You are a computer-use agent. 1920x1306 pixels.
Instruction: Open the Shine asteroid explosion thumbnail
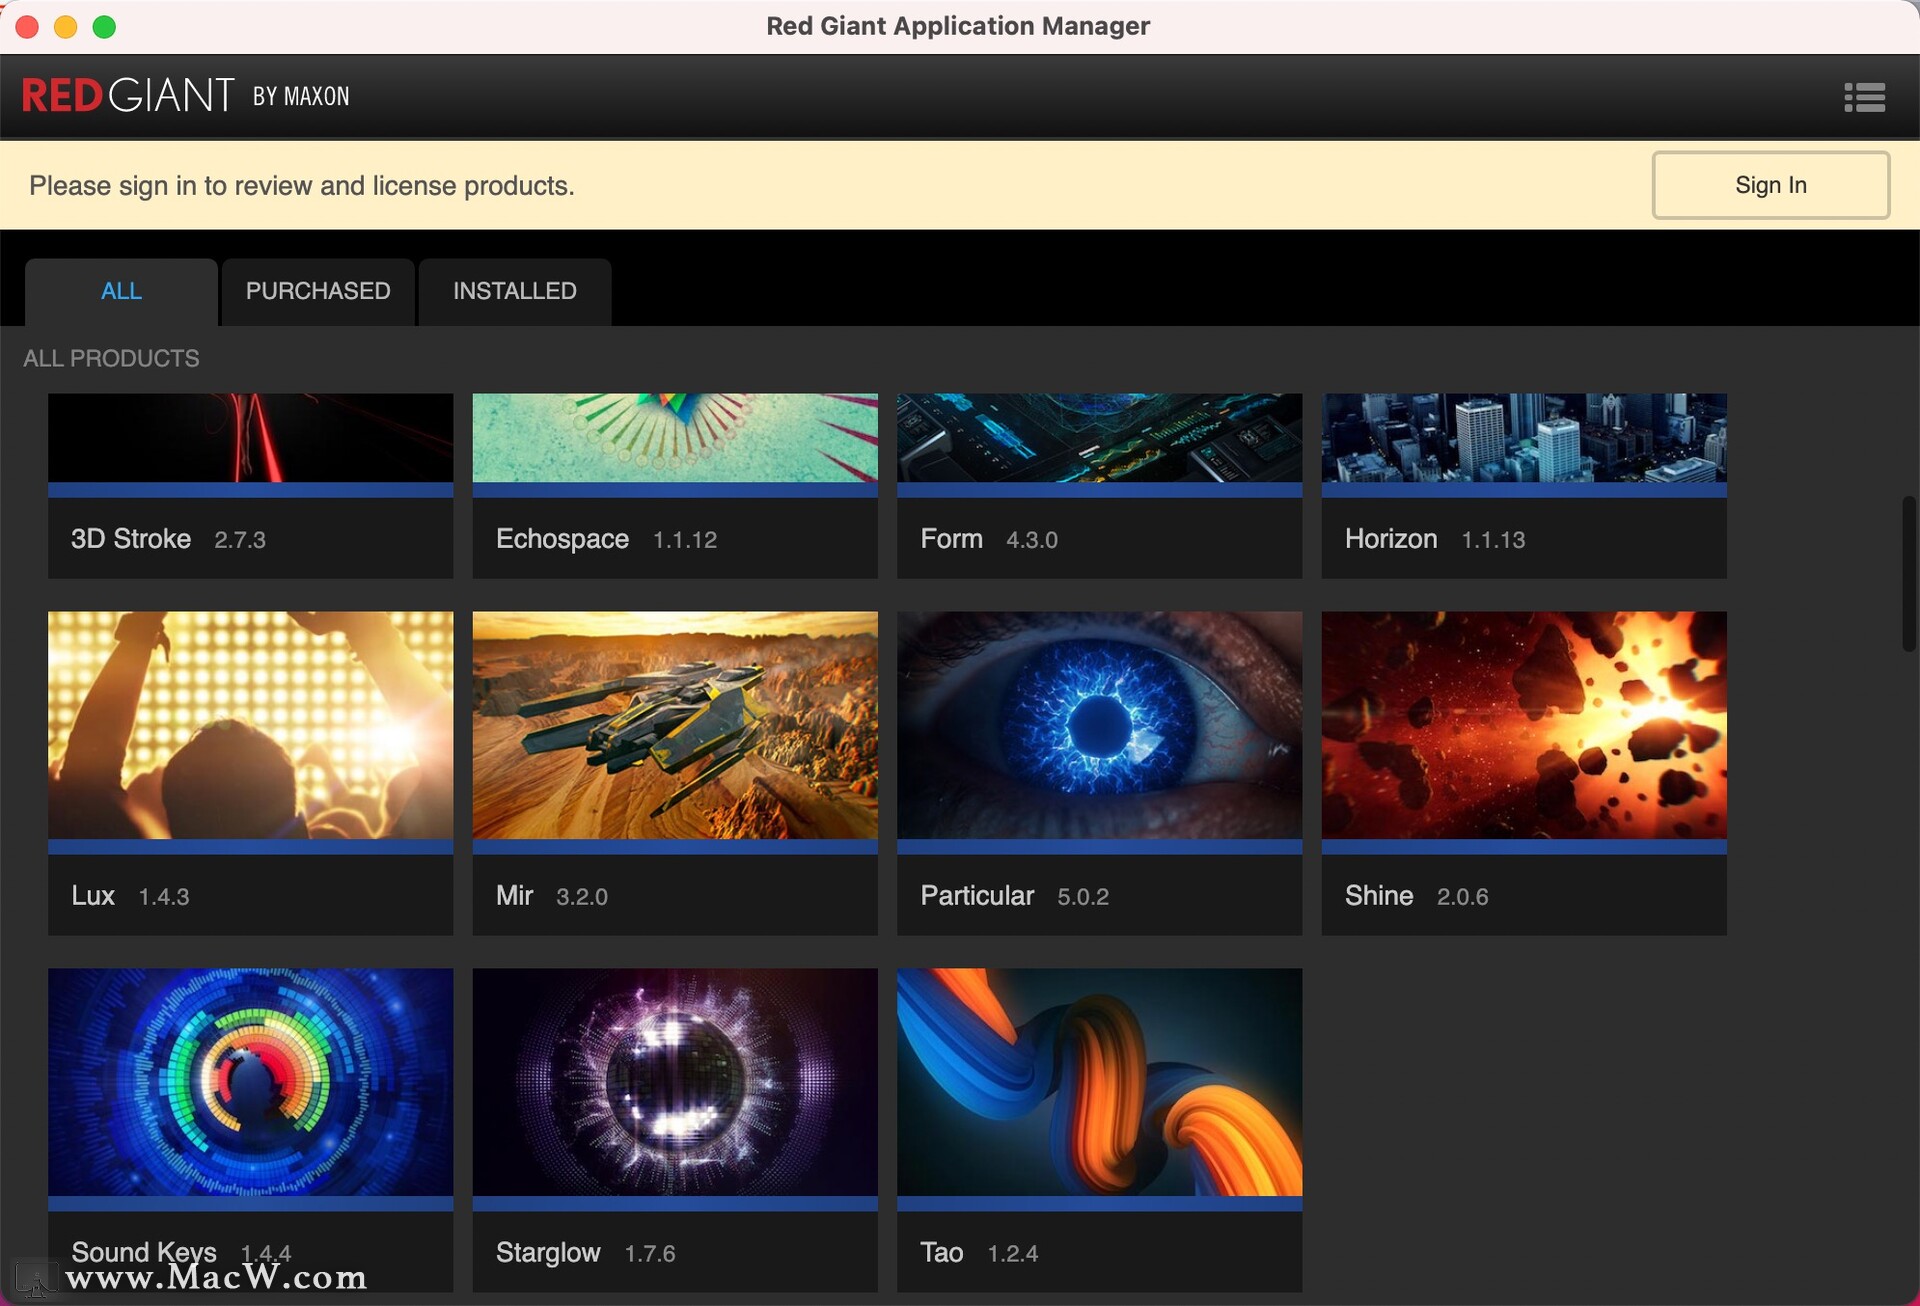pos(1523,725)
